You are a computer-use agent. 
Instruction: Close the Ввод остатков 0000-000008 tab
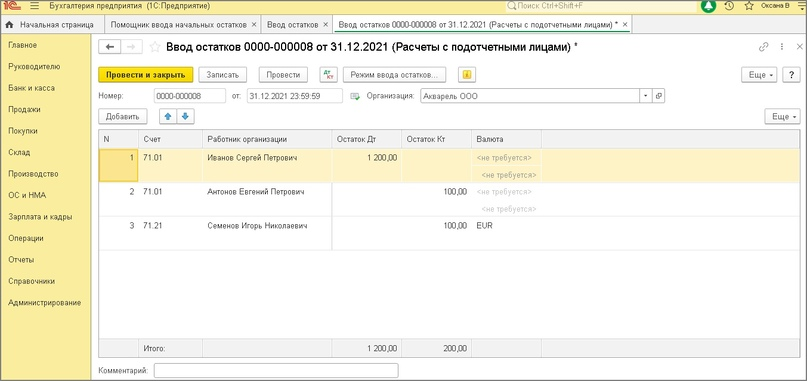tap(625, 24)
